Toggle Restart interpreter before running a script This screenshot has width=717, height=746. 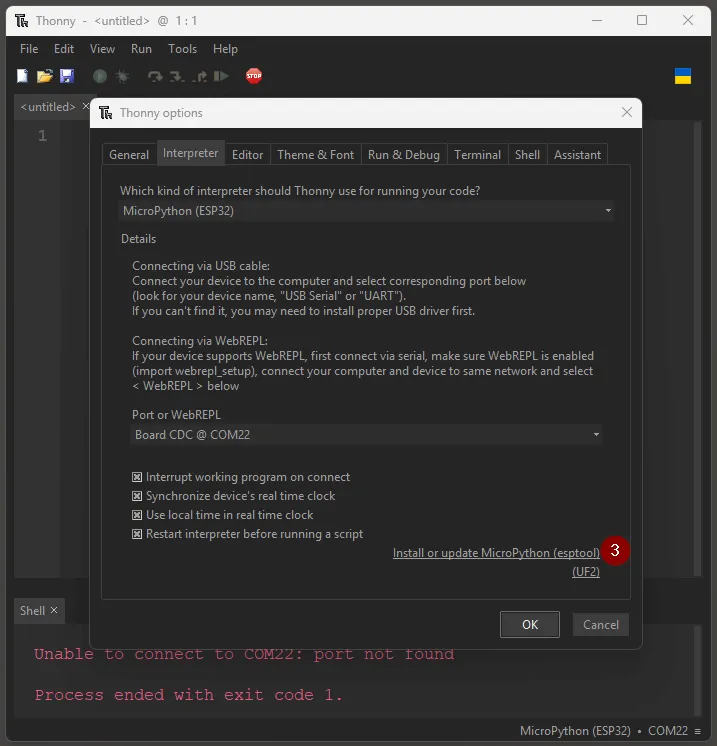point(137,534)
